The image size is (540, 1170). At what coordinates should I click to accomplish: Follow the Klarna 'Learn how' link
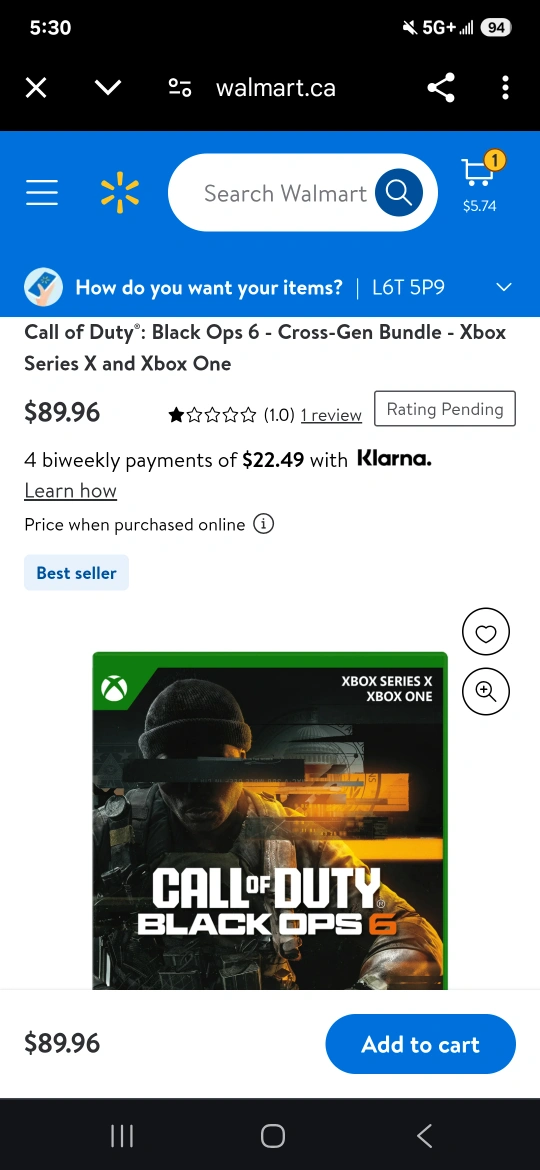pos(70,490)
